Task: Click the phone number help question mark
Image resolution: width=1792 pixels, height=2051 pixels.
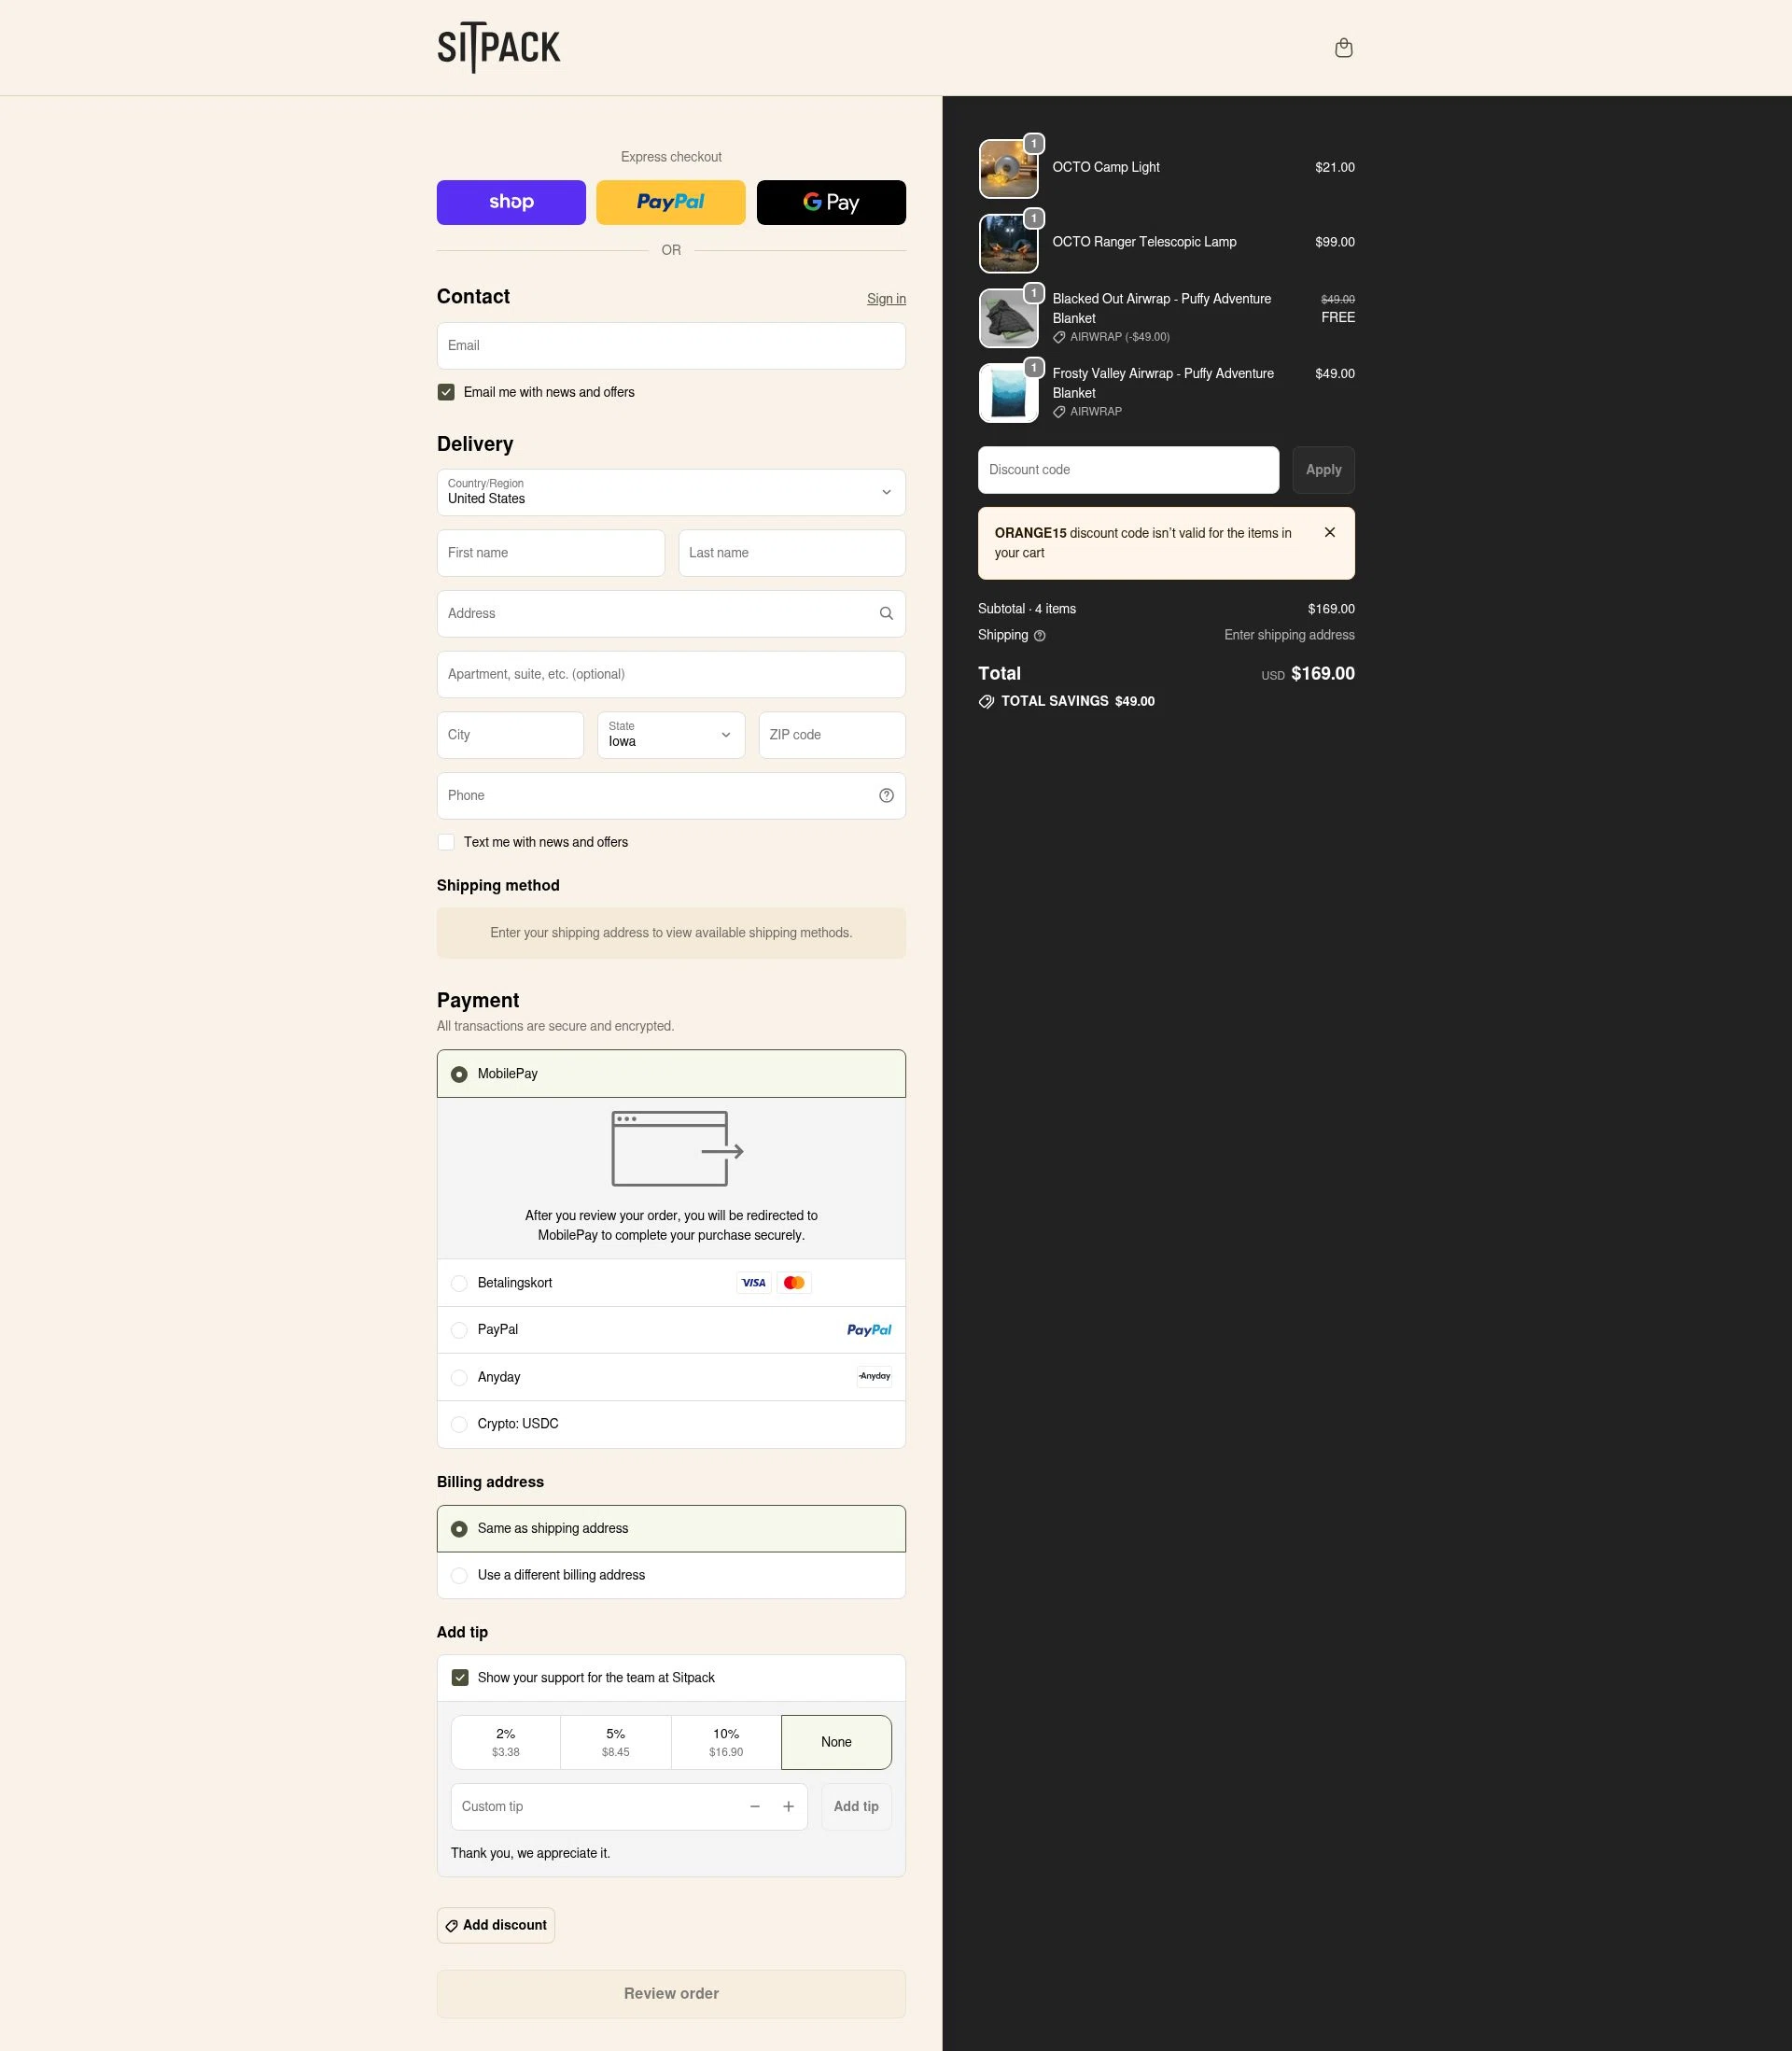Action: [x=886, y=795]
